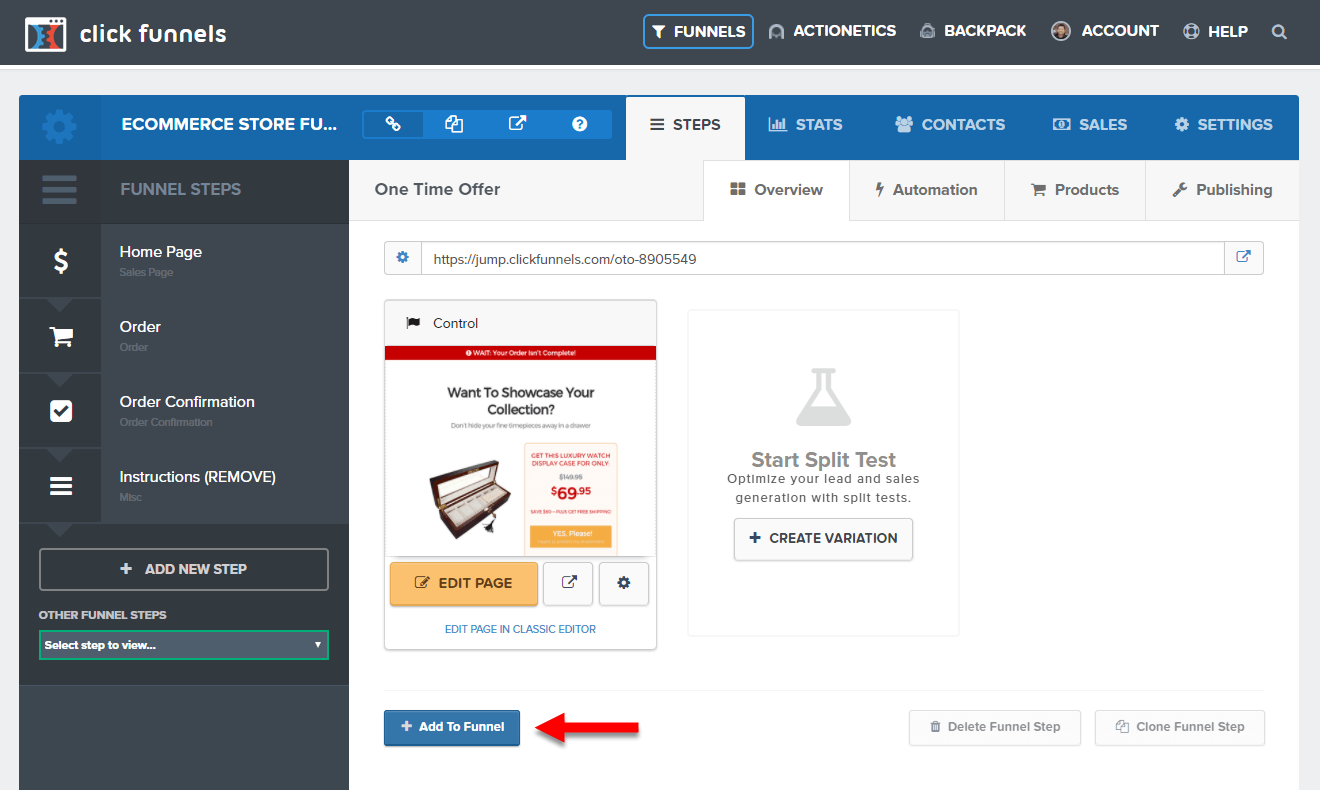1320x790 pixels.
Task: Click the Order shopping cart icon
Action: click(60, 337)
